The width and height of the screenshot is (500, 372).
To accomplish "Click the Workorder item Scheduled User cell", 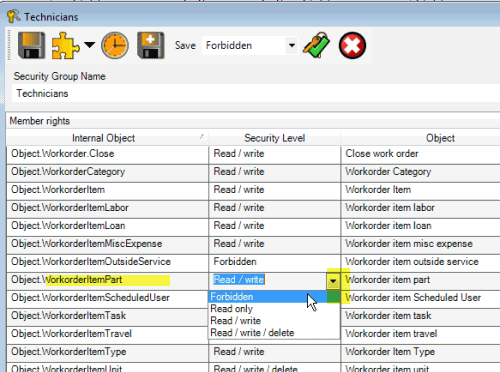I will tap(421, 298).
